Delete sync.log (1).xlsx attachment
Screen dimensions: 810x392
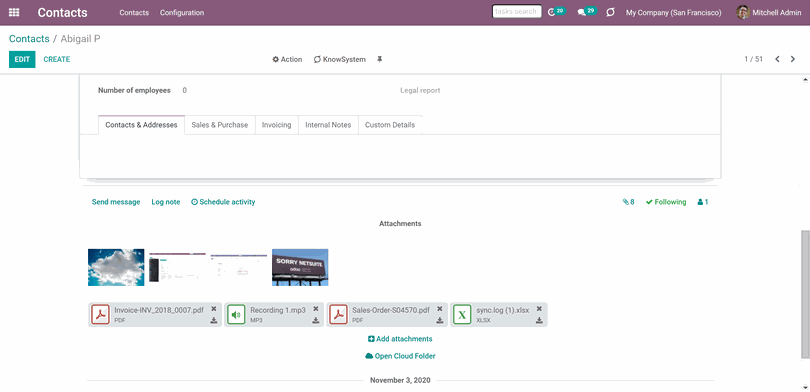pos(539,309)
